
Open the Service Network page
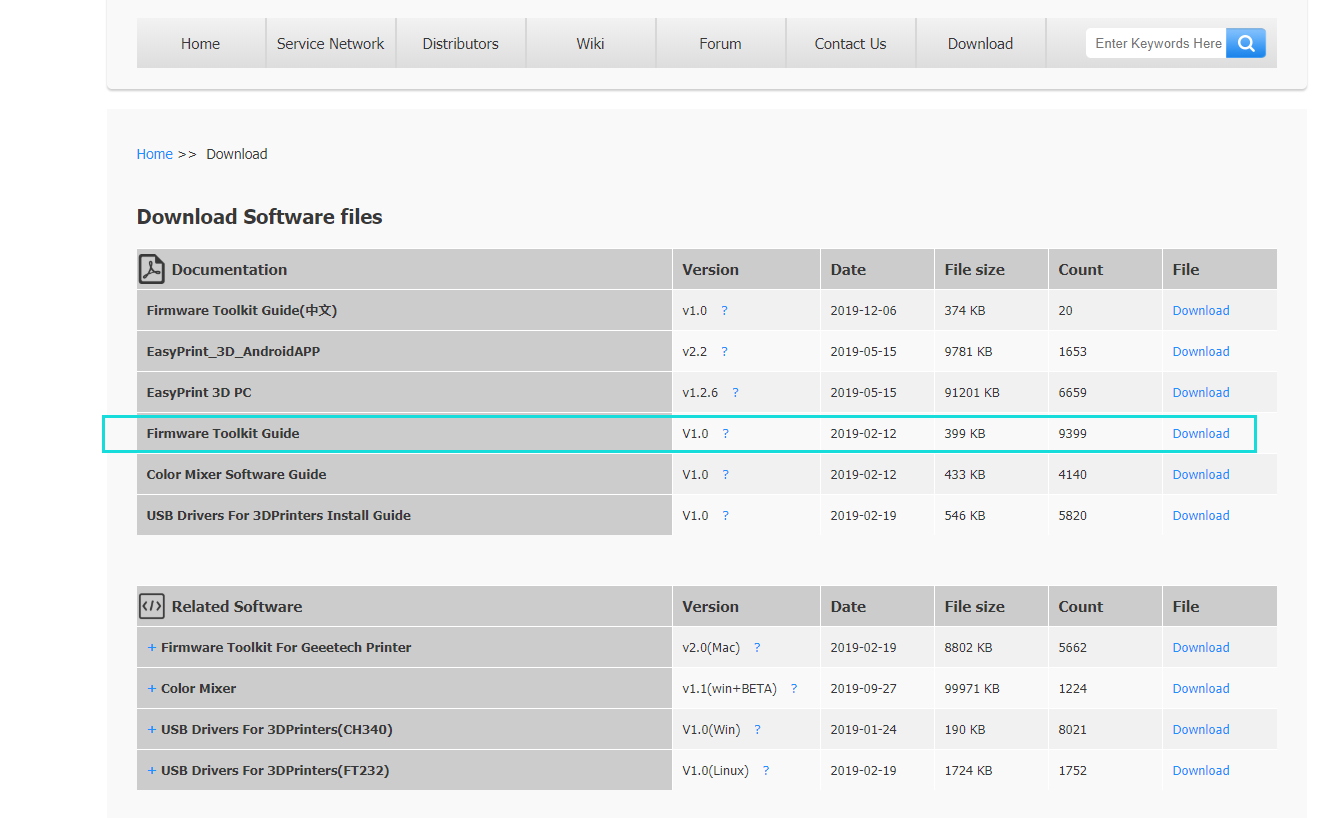[x=330, y=44]
